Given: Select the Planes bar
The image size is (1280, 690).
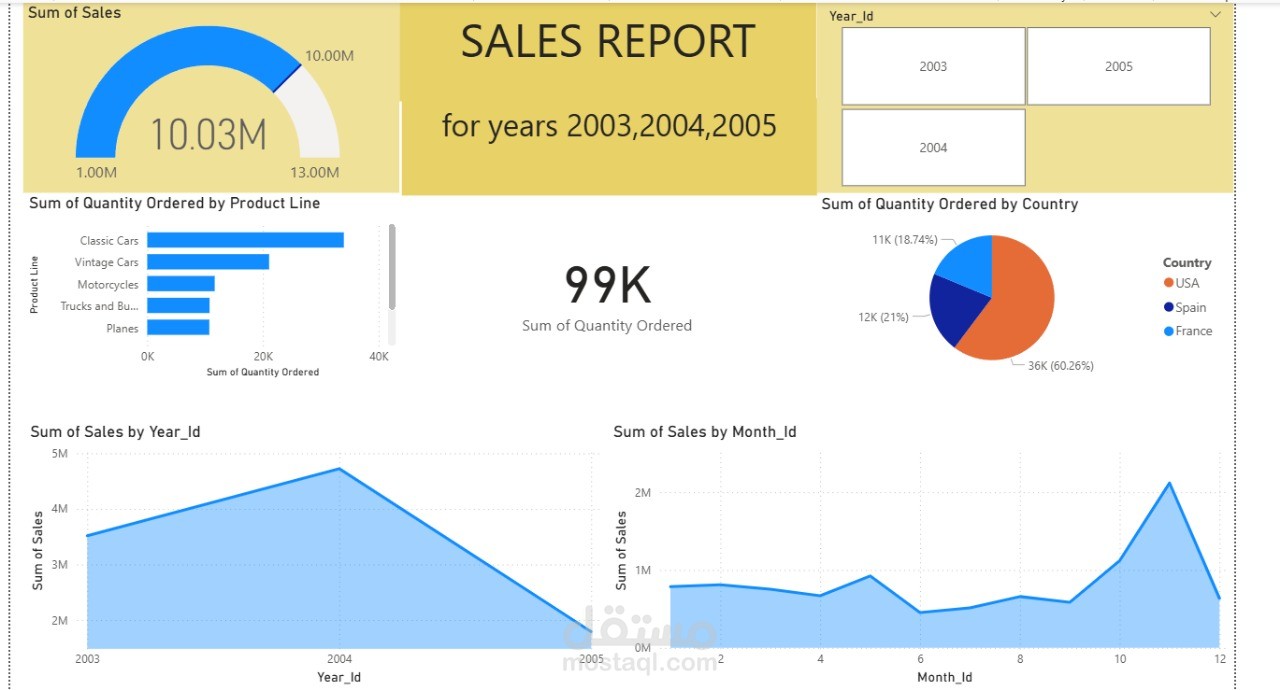Looking at the screenshot, I should coord(178,328).
